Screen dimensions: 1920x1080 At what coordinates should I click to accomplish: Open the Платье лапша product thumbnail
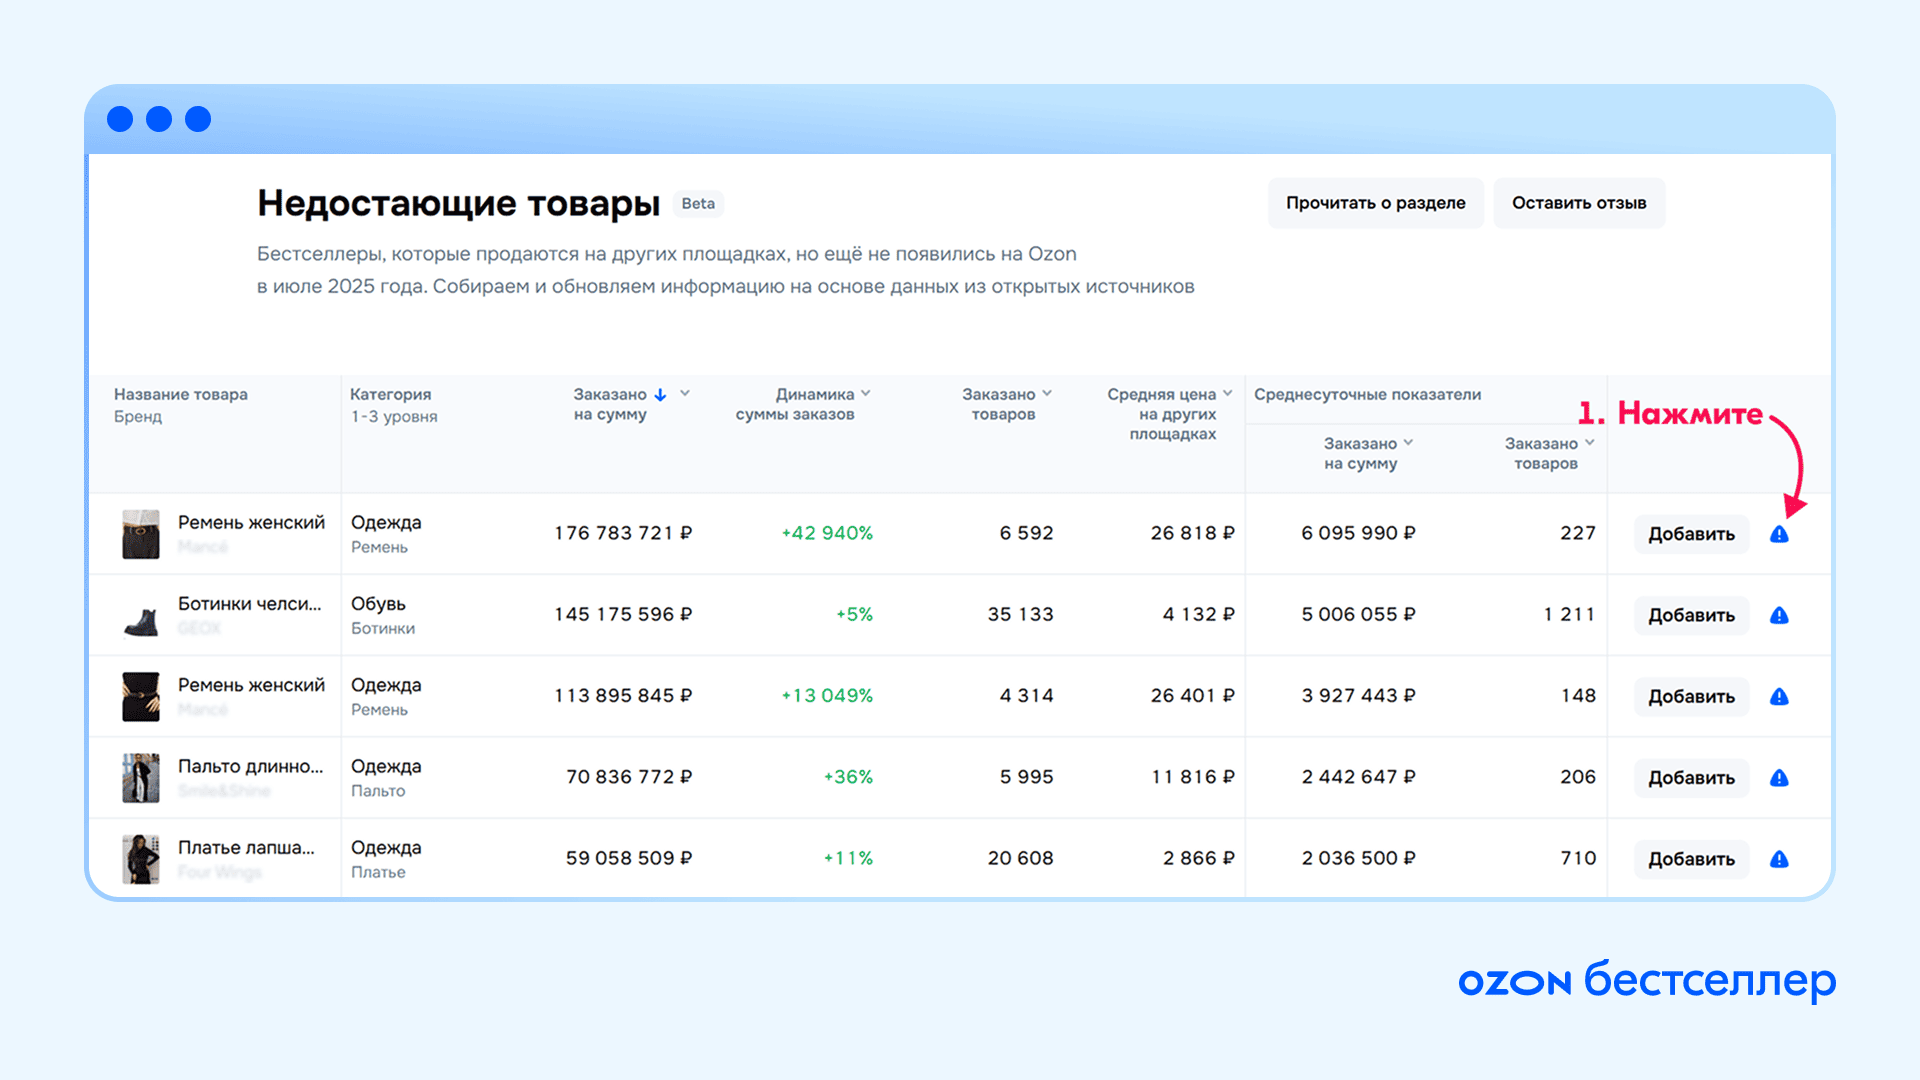tap(141, 858)
